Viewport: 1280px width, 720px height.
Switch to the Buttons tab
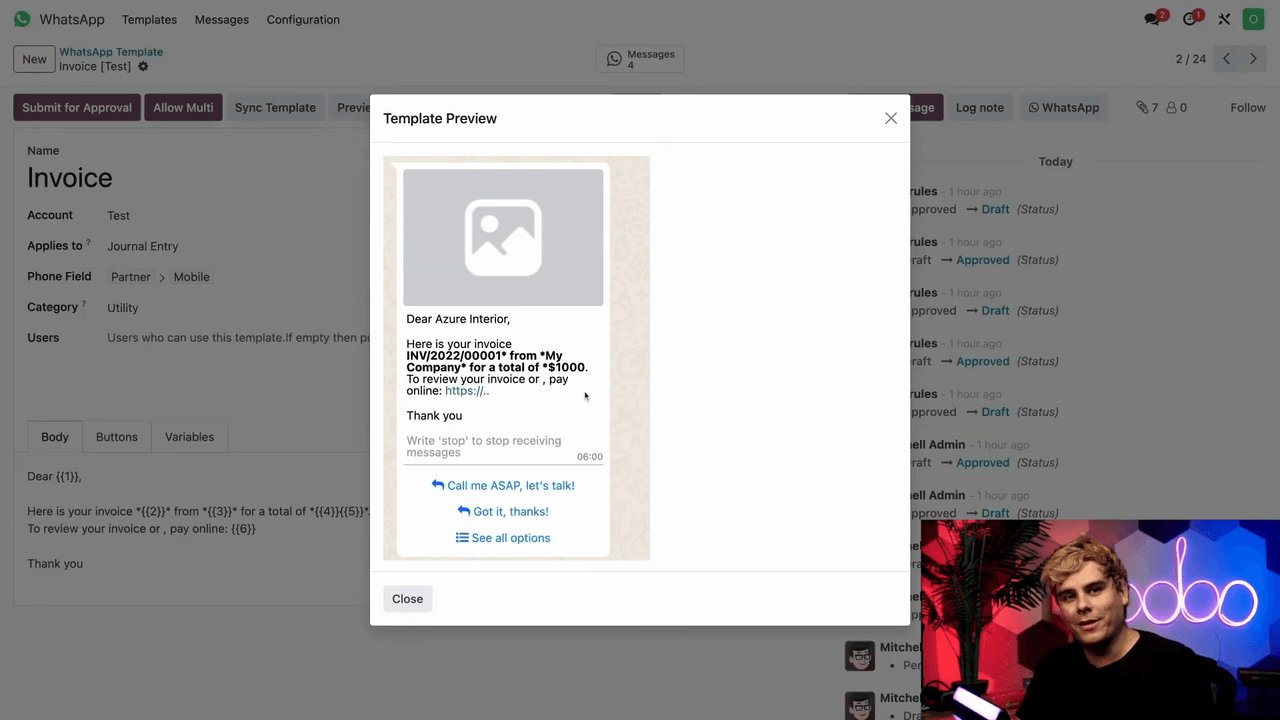tap(117, 437)
